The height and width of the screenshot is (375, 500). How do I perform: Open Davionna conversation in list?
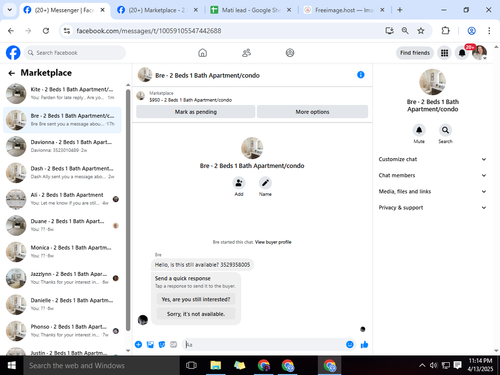(62, 146)
